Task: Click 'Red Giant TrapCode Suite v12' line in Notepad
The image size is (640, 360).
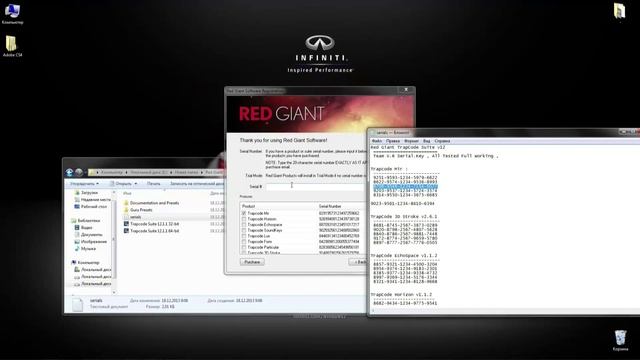Action: pos(408,147)
